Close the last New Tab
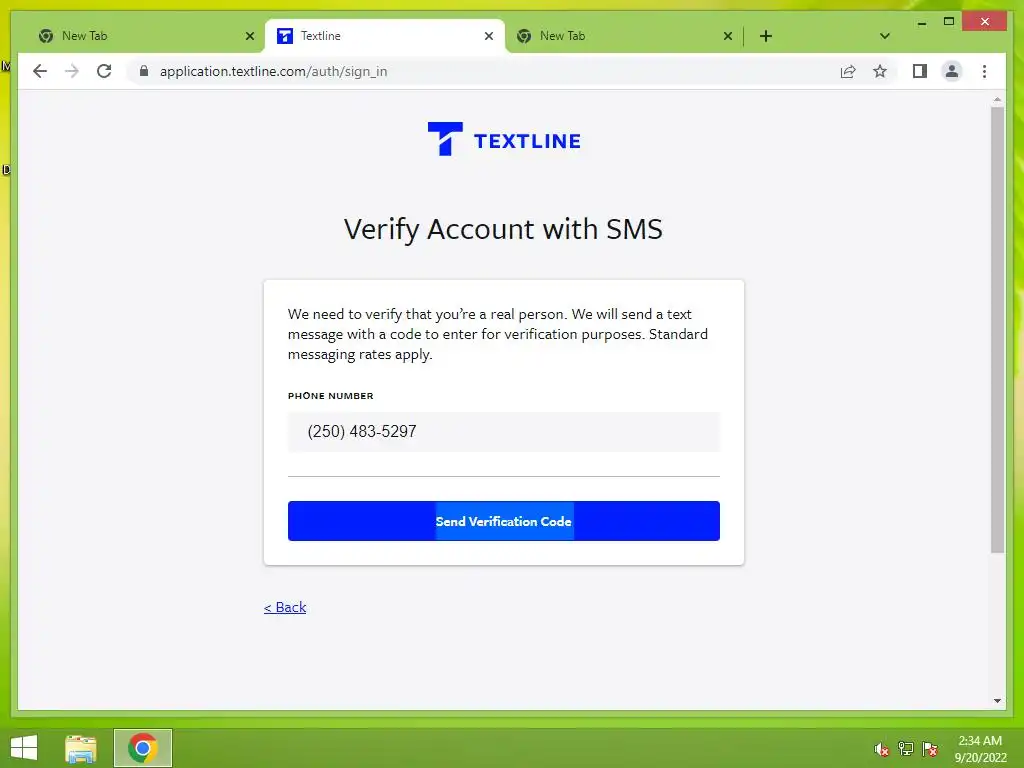The image size is (1024, 768). [728, 36]
